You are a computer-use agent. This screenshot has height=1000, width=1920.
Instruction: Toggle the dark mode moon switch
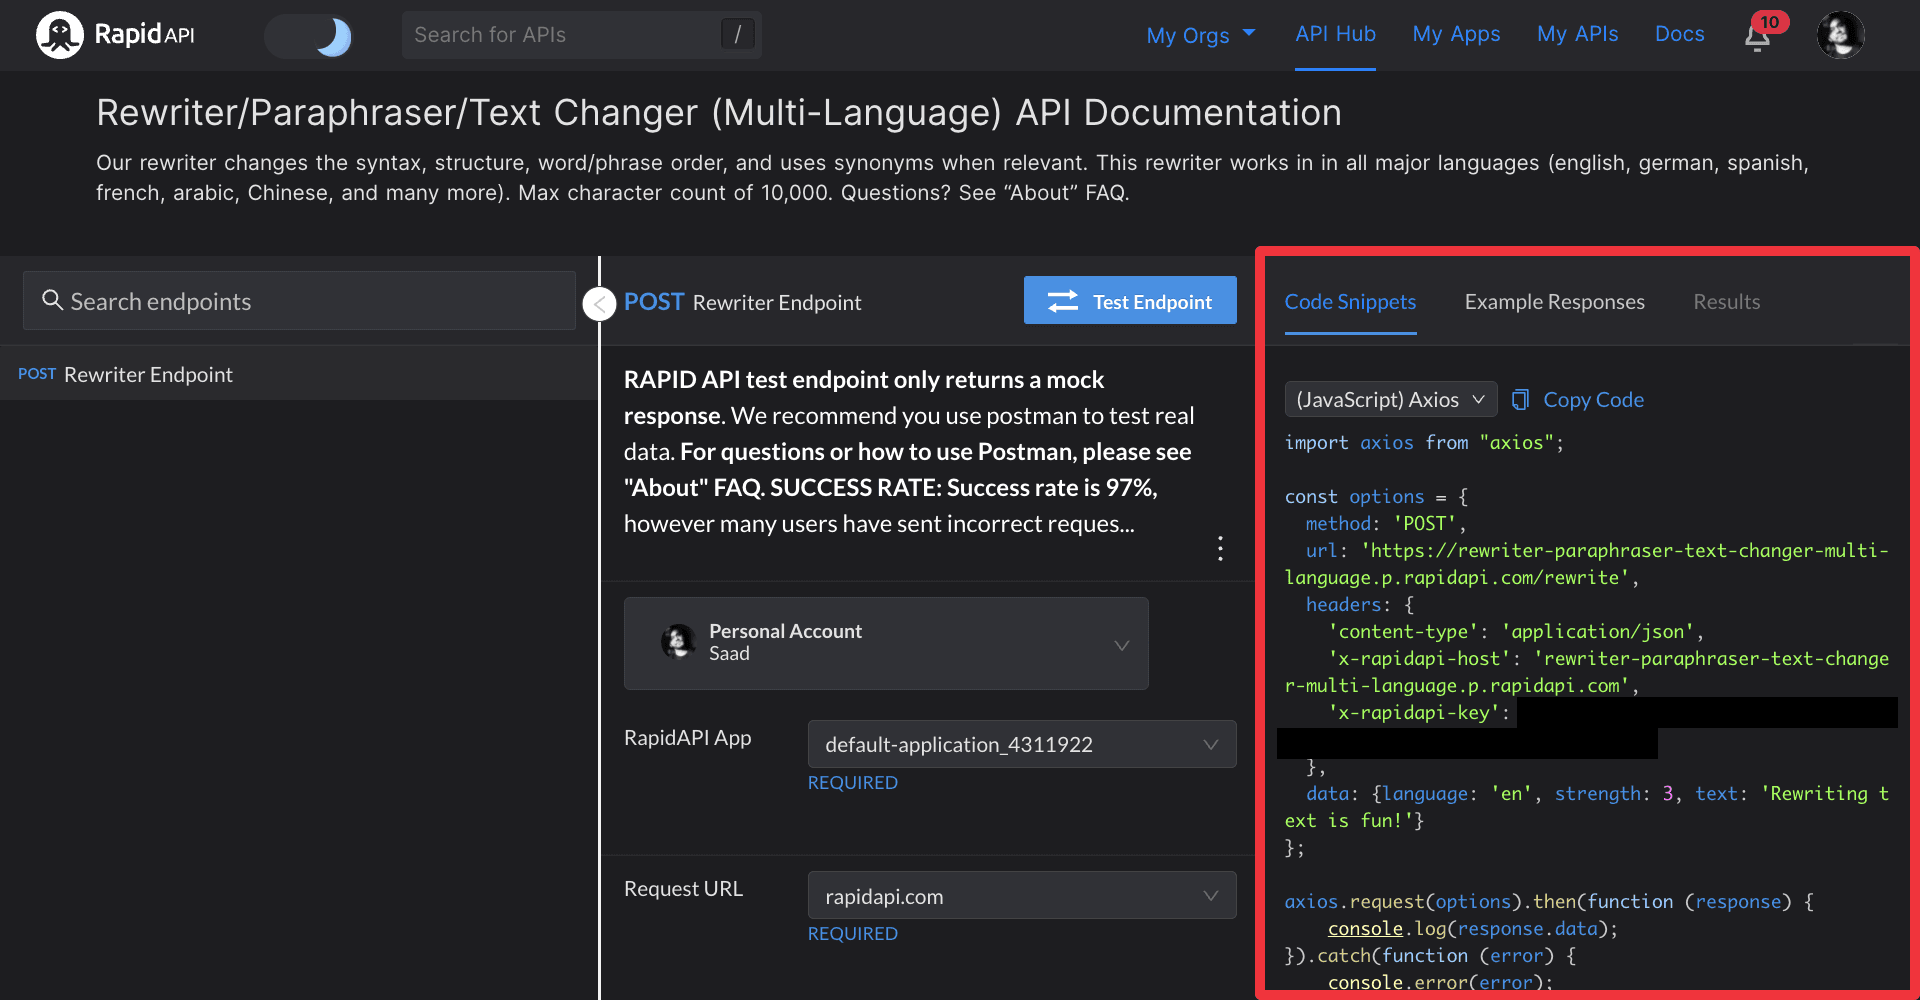pyautogui.click(x=308, y=36)
